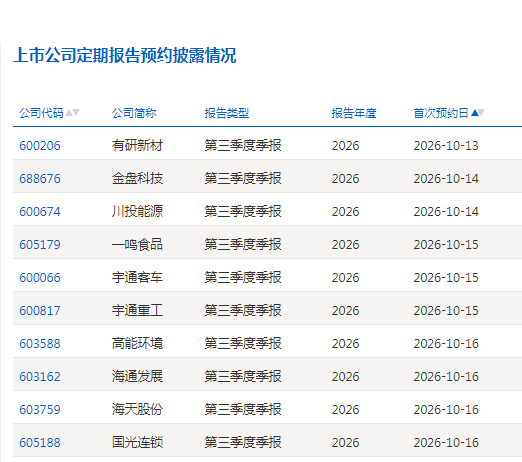This screenshot has width=522, height=462.
Task: Click the 报告年度 column header
Action: click(354, 113)
